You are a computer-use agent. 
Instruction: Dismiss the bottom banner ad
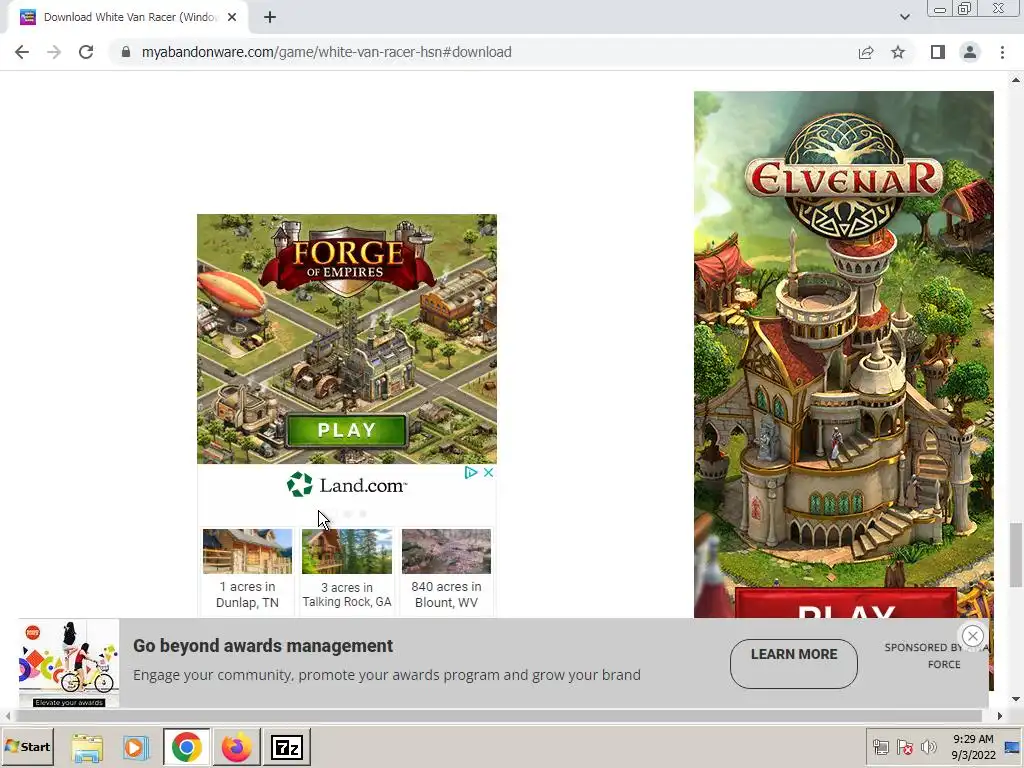[972, 636]
